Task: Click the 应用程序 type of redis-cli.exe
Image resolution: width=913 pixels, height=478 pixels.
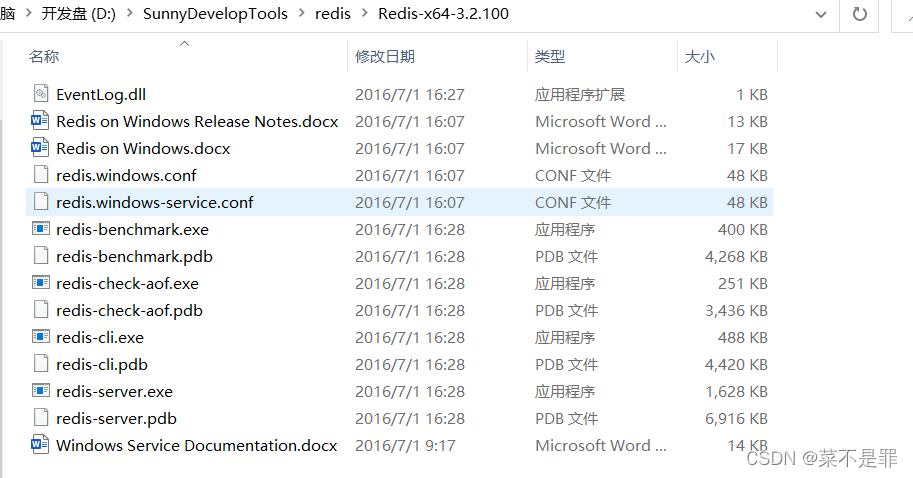Action: tap(565, 338)
